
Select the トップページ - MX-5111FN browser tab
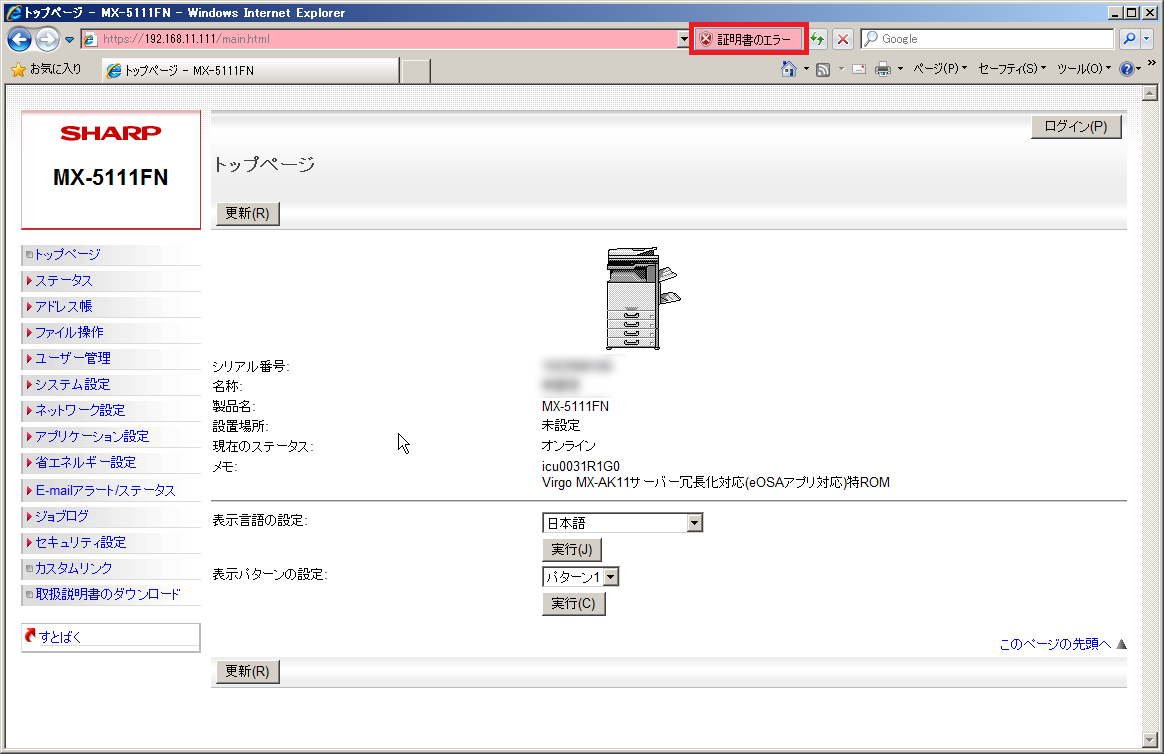pyautogui.click(x=250, y=71)
